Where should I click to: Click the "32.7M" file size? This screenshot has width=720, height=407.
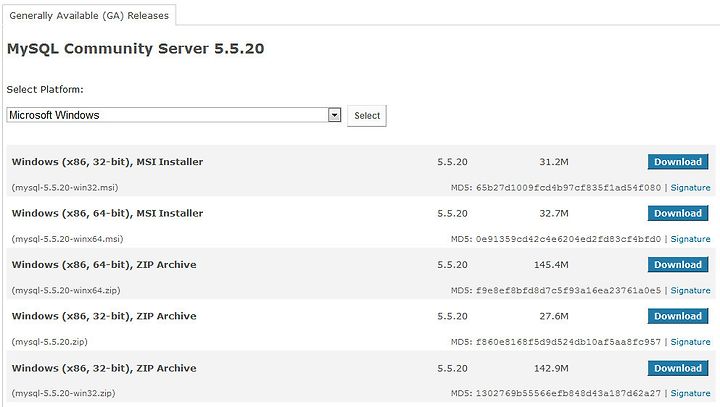pyautogui.click(x=554, y=213)
